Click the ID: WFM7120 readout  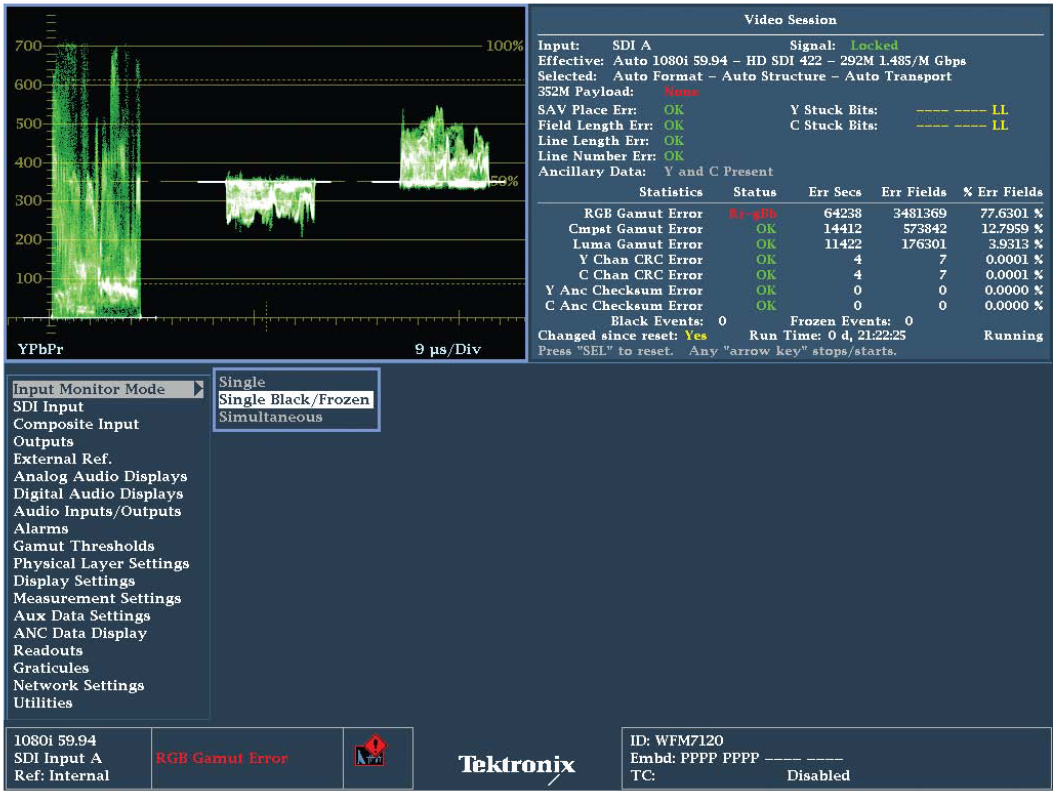pyautogui.click(x=677, y=740)
